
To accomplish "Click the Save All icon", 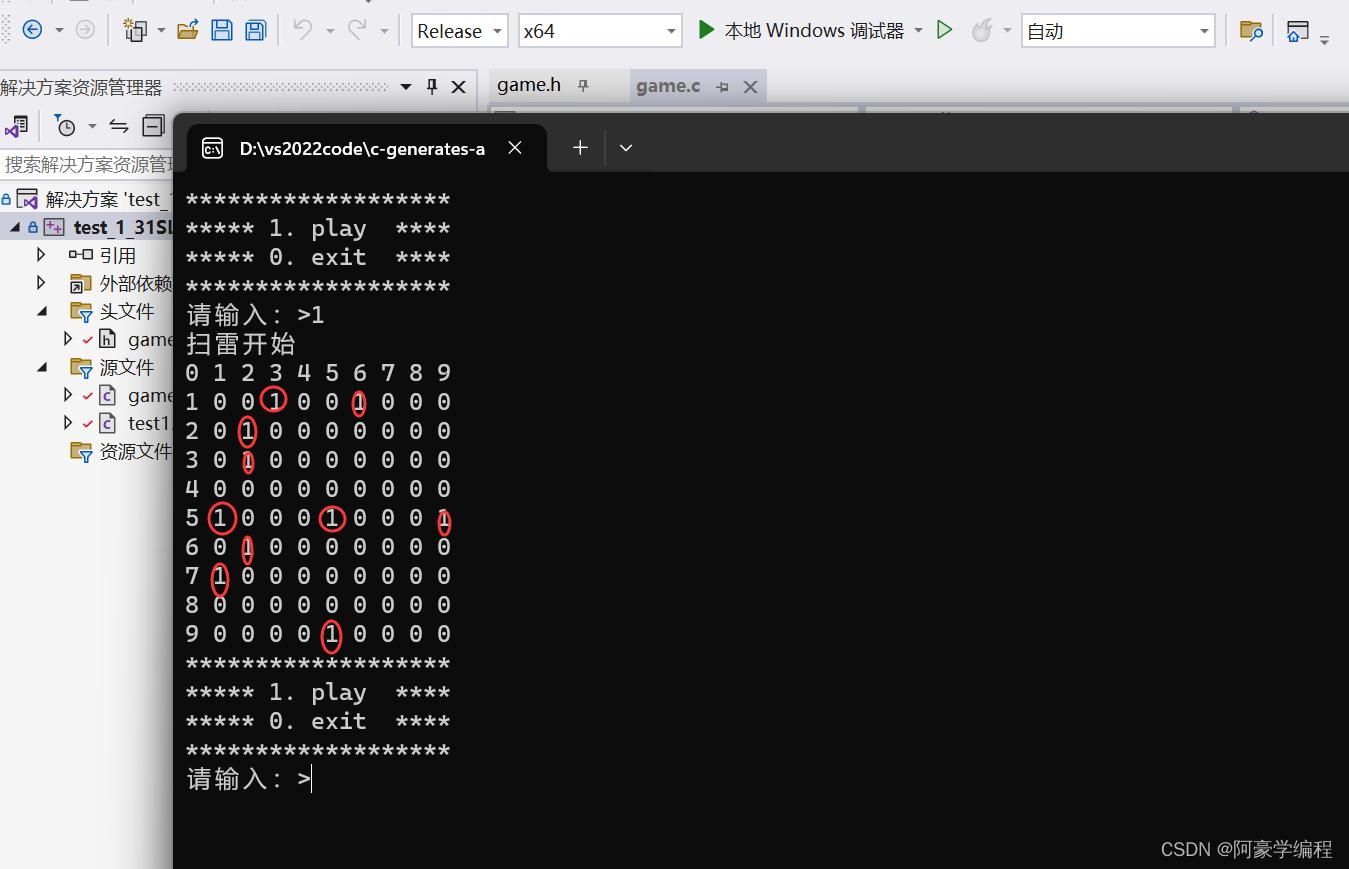I will pos(256,30).
